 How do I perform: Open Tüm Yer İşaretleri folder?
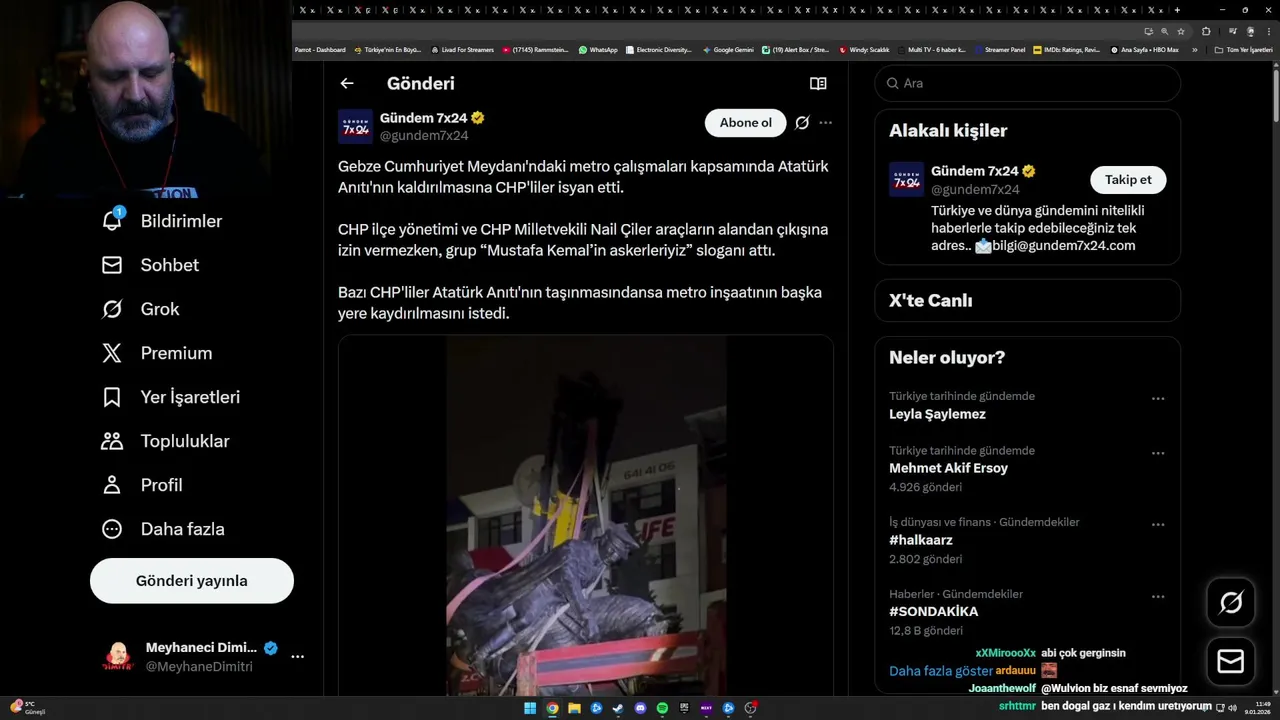point(1243,49)
